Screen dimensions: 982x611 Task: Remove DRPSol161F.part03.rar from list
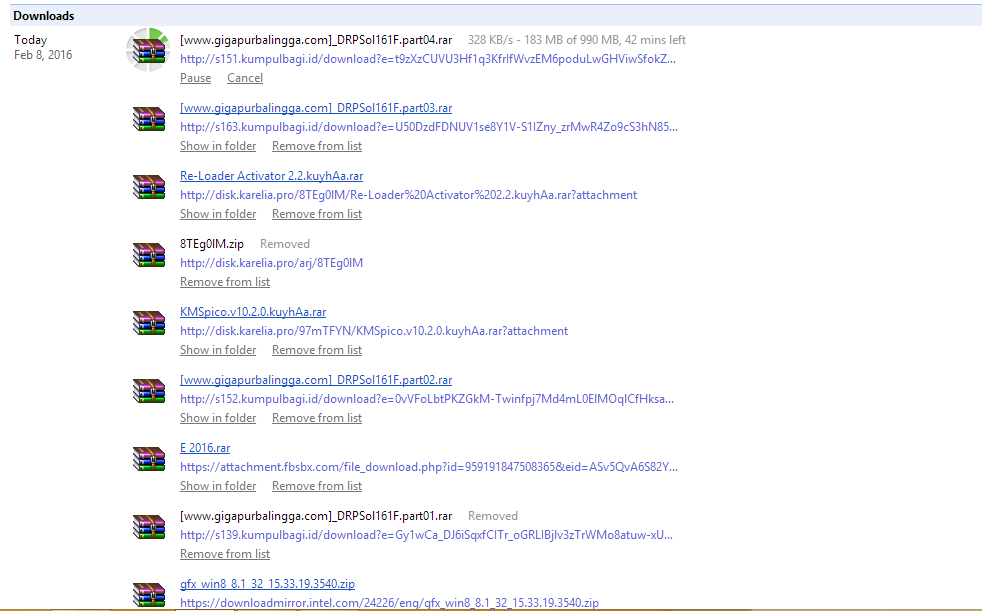click(317, 146)
